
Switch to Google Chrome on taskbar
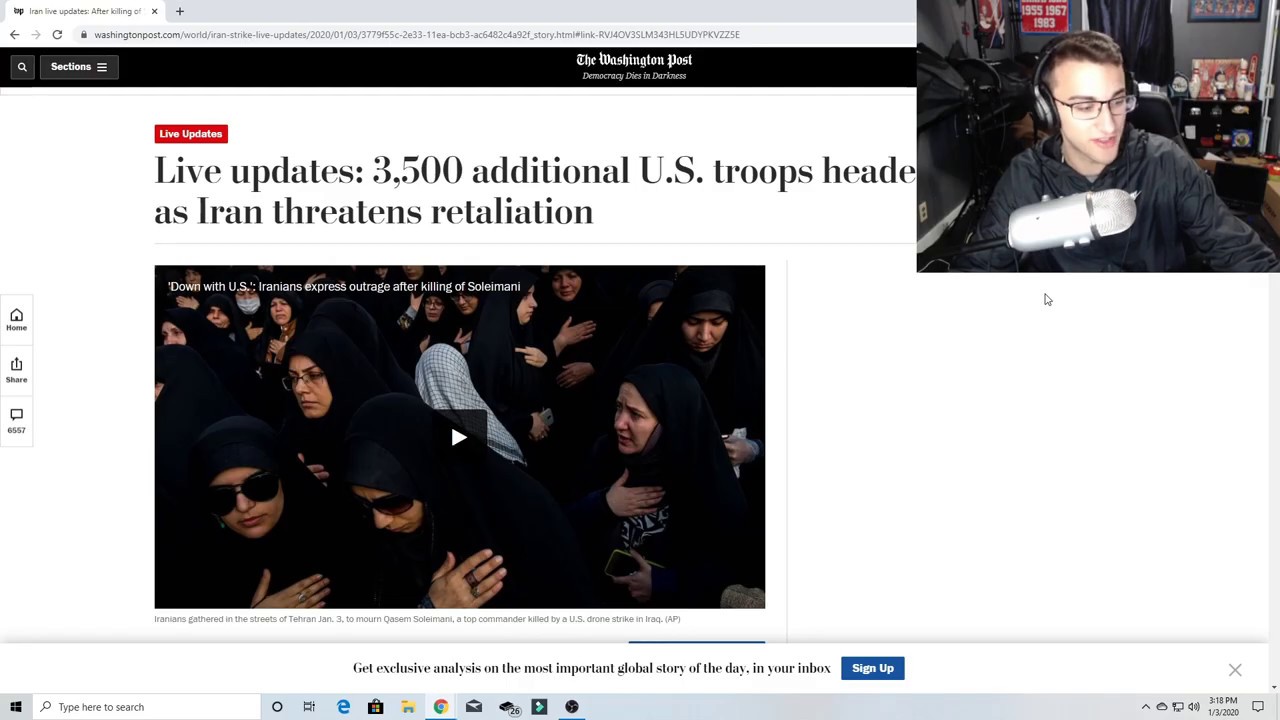pyautogui.click(x=441, y=707)
